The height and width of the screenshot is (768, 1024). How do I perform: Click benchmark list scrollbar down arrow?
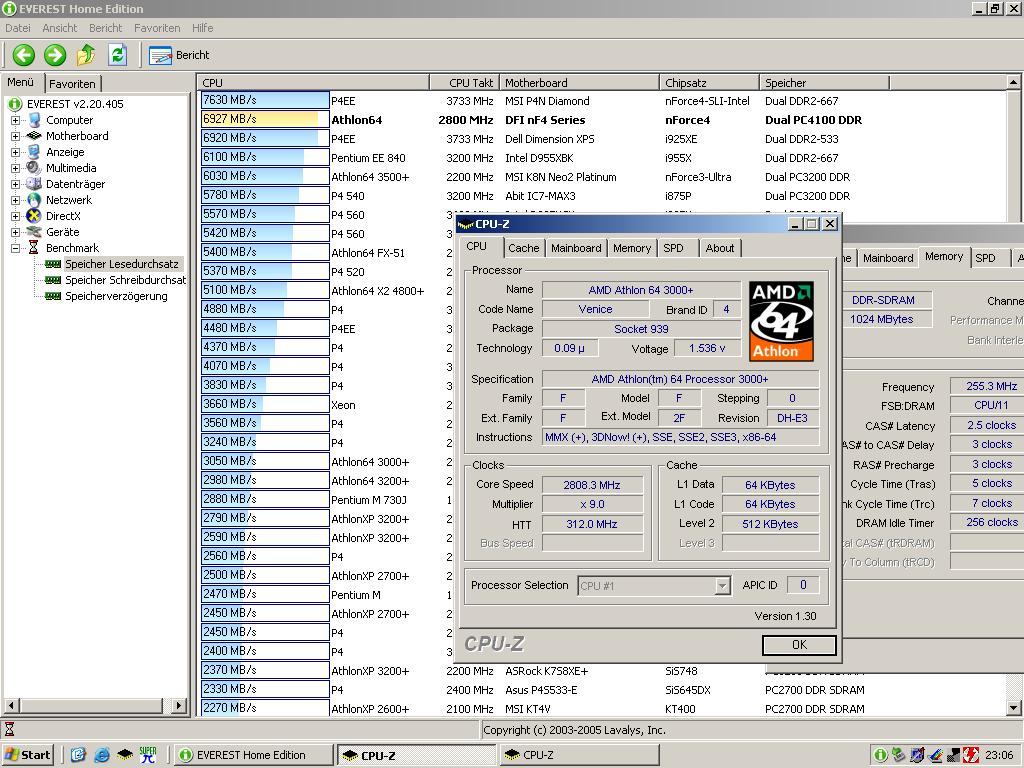pos(1013,708)
